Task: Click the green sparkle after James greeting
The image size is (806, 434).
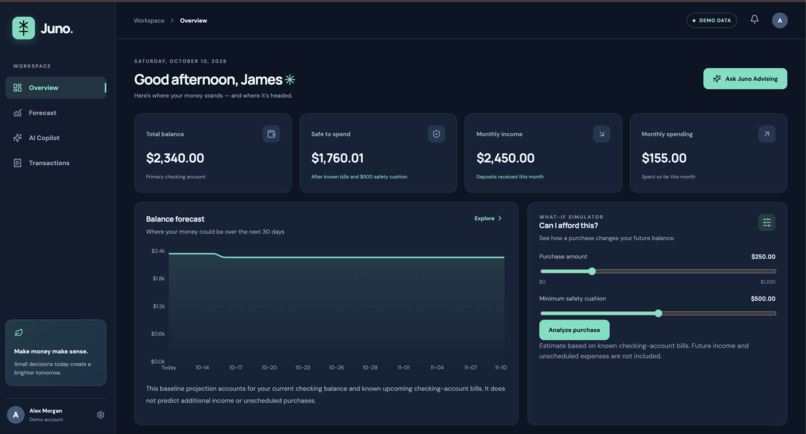Action: [290, 80]
